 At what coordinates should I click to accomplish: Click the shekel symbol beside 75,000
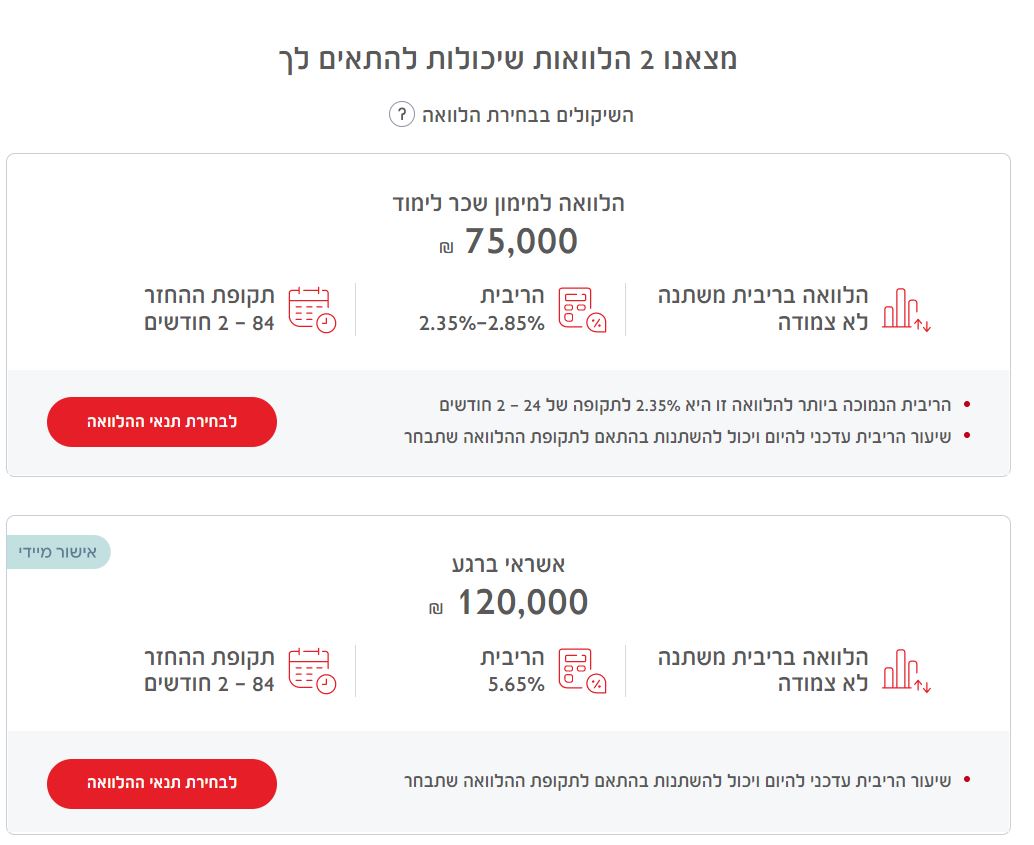pos(446,246)
